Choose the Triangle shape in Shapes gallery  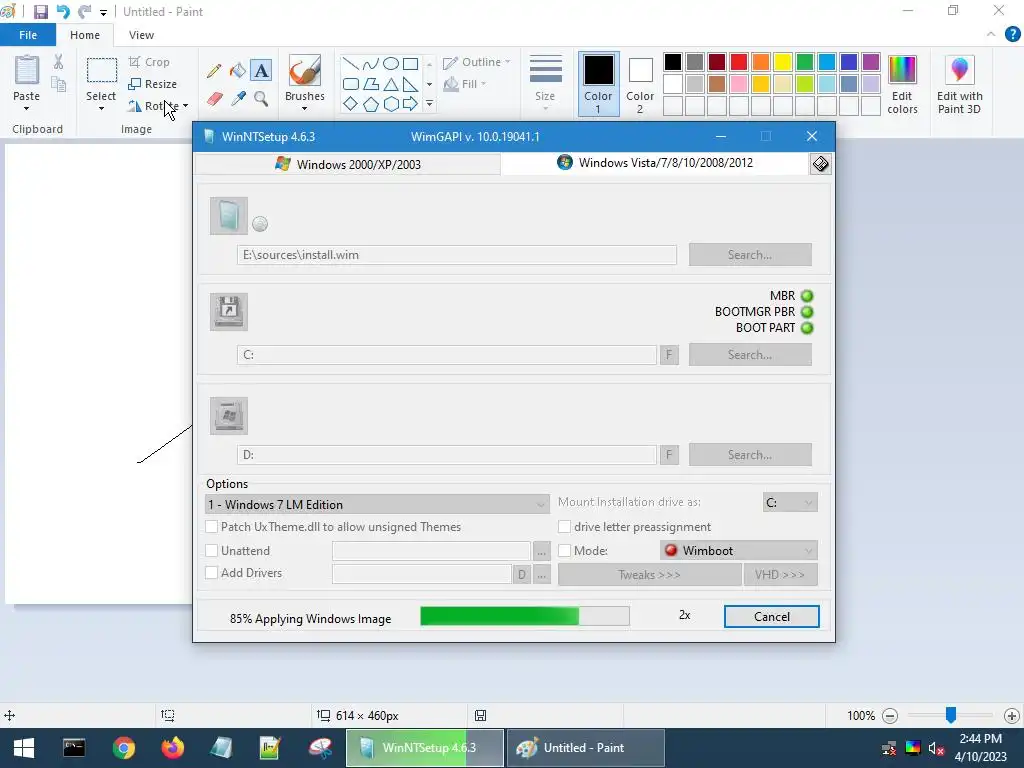coord(391,84)
